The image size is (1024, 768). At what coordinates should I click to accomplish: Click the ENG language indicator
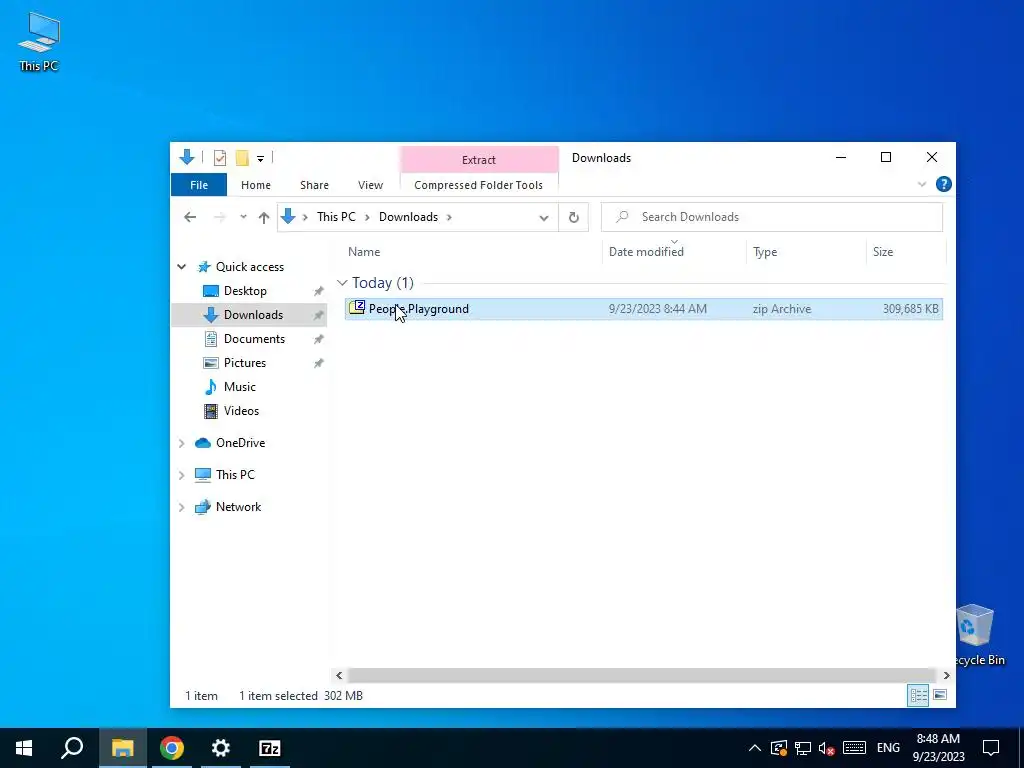[x=888, y=748]
